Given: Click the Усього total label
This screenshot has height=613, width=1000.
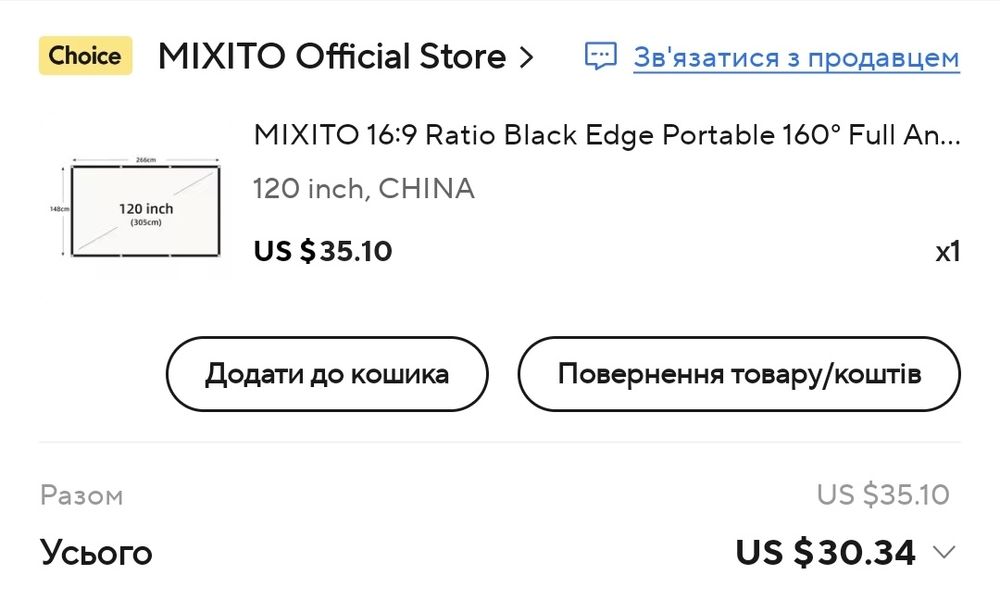Looking at the screenshot, I should pyautogui.click(x=96, y=552).
